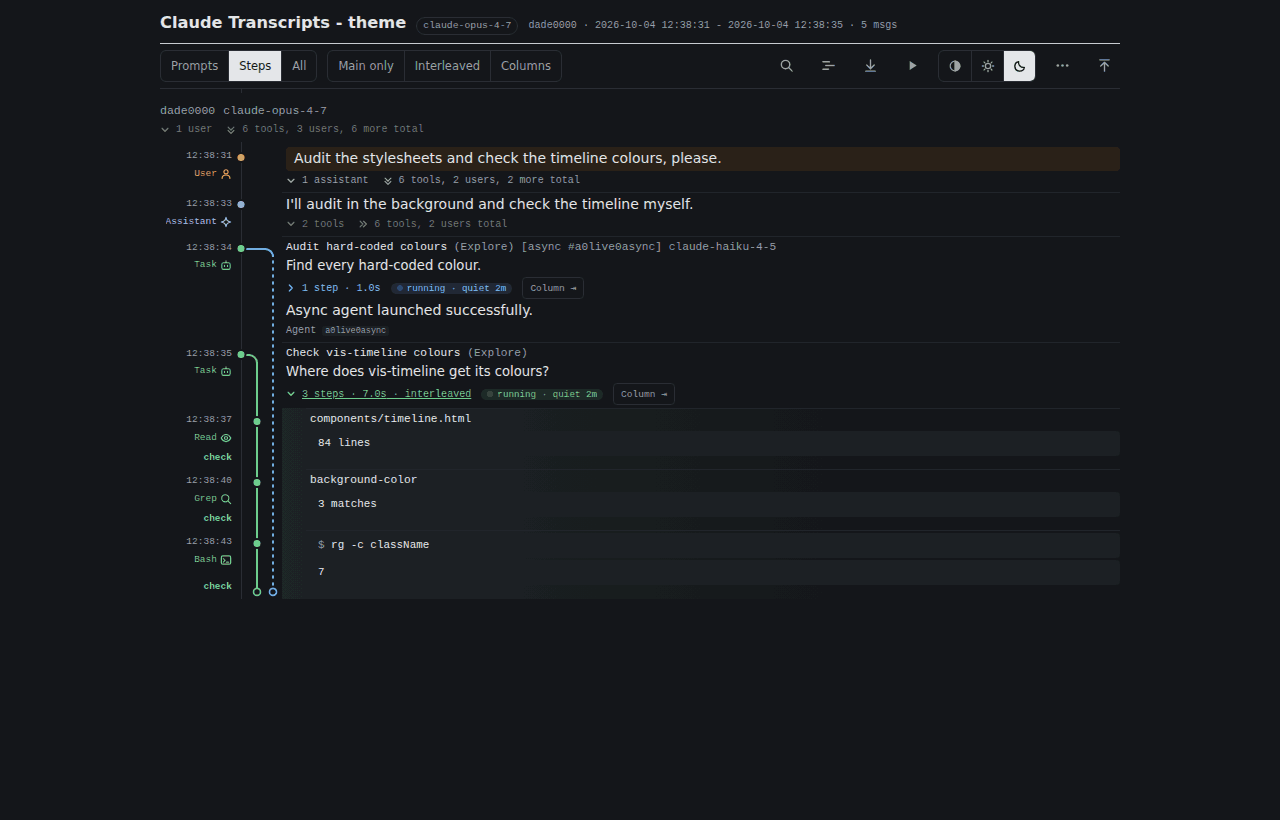Collapse the '1 assistant' expander
This screenshot has width=1280, height=820.
[x=327, y=180]
